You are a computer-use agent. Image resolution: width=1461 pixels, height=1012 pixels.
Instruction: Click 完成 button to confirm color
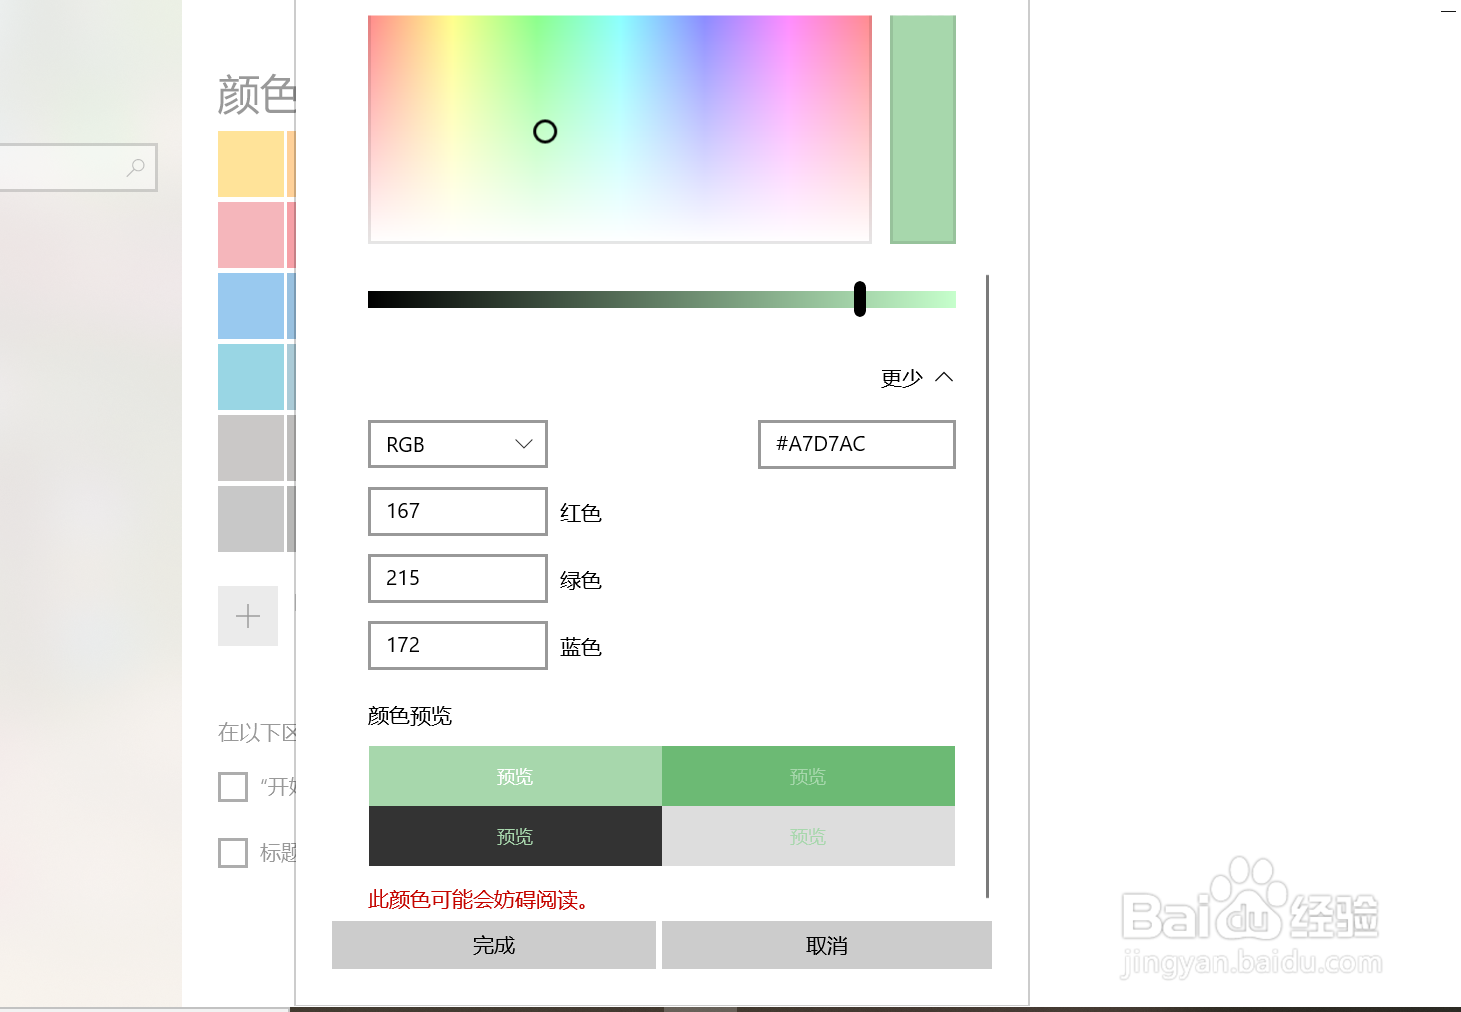(x=493, y=945)
